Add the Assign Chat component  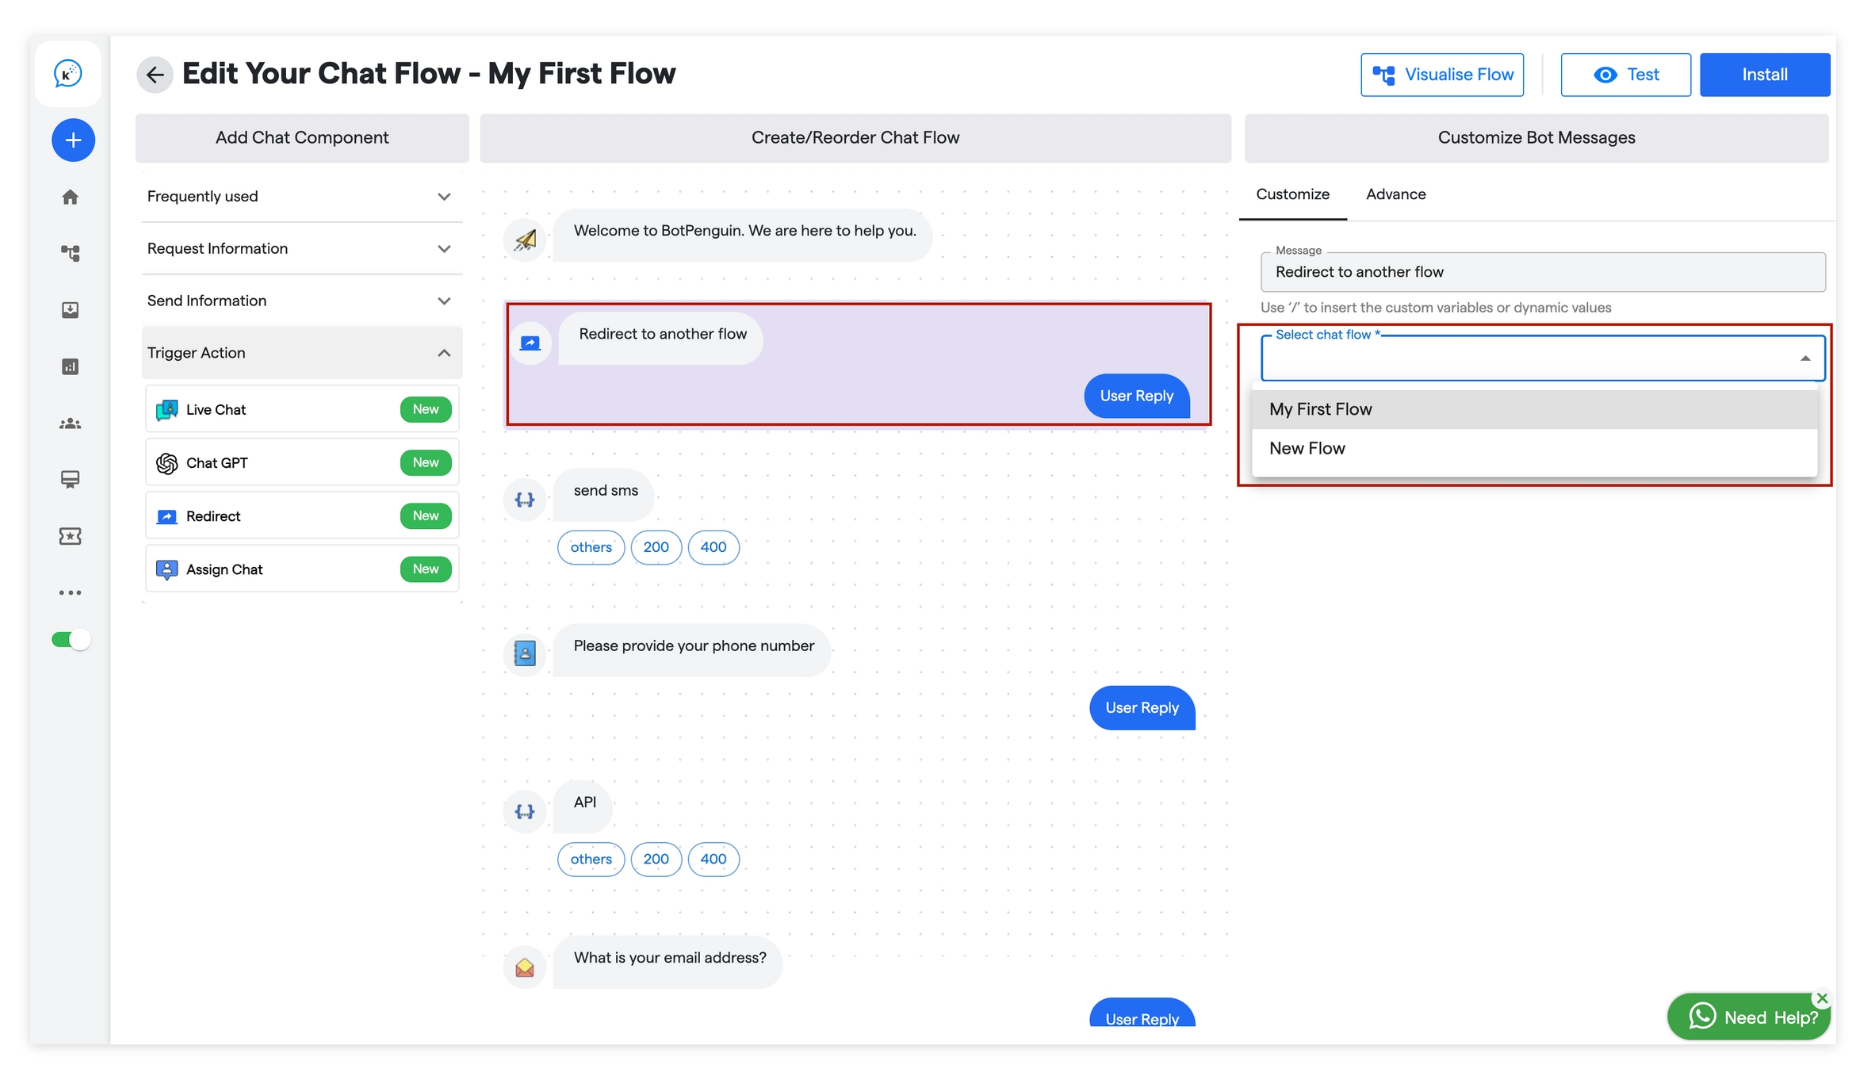pyautogui.click(x=302, y=569)
